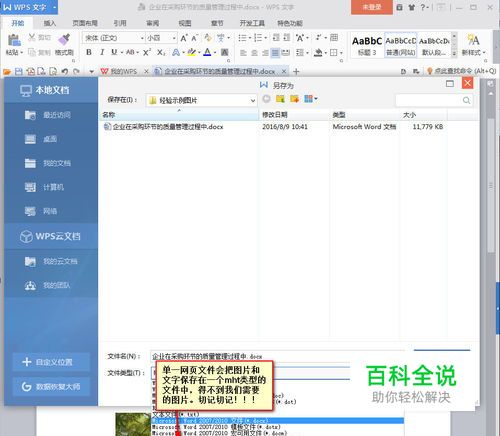This screenshot has height=436, width=500.
Task: Click the 自定义位置 button
Action: pyautogui.click(x=51, y=362)
